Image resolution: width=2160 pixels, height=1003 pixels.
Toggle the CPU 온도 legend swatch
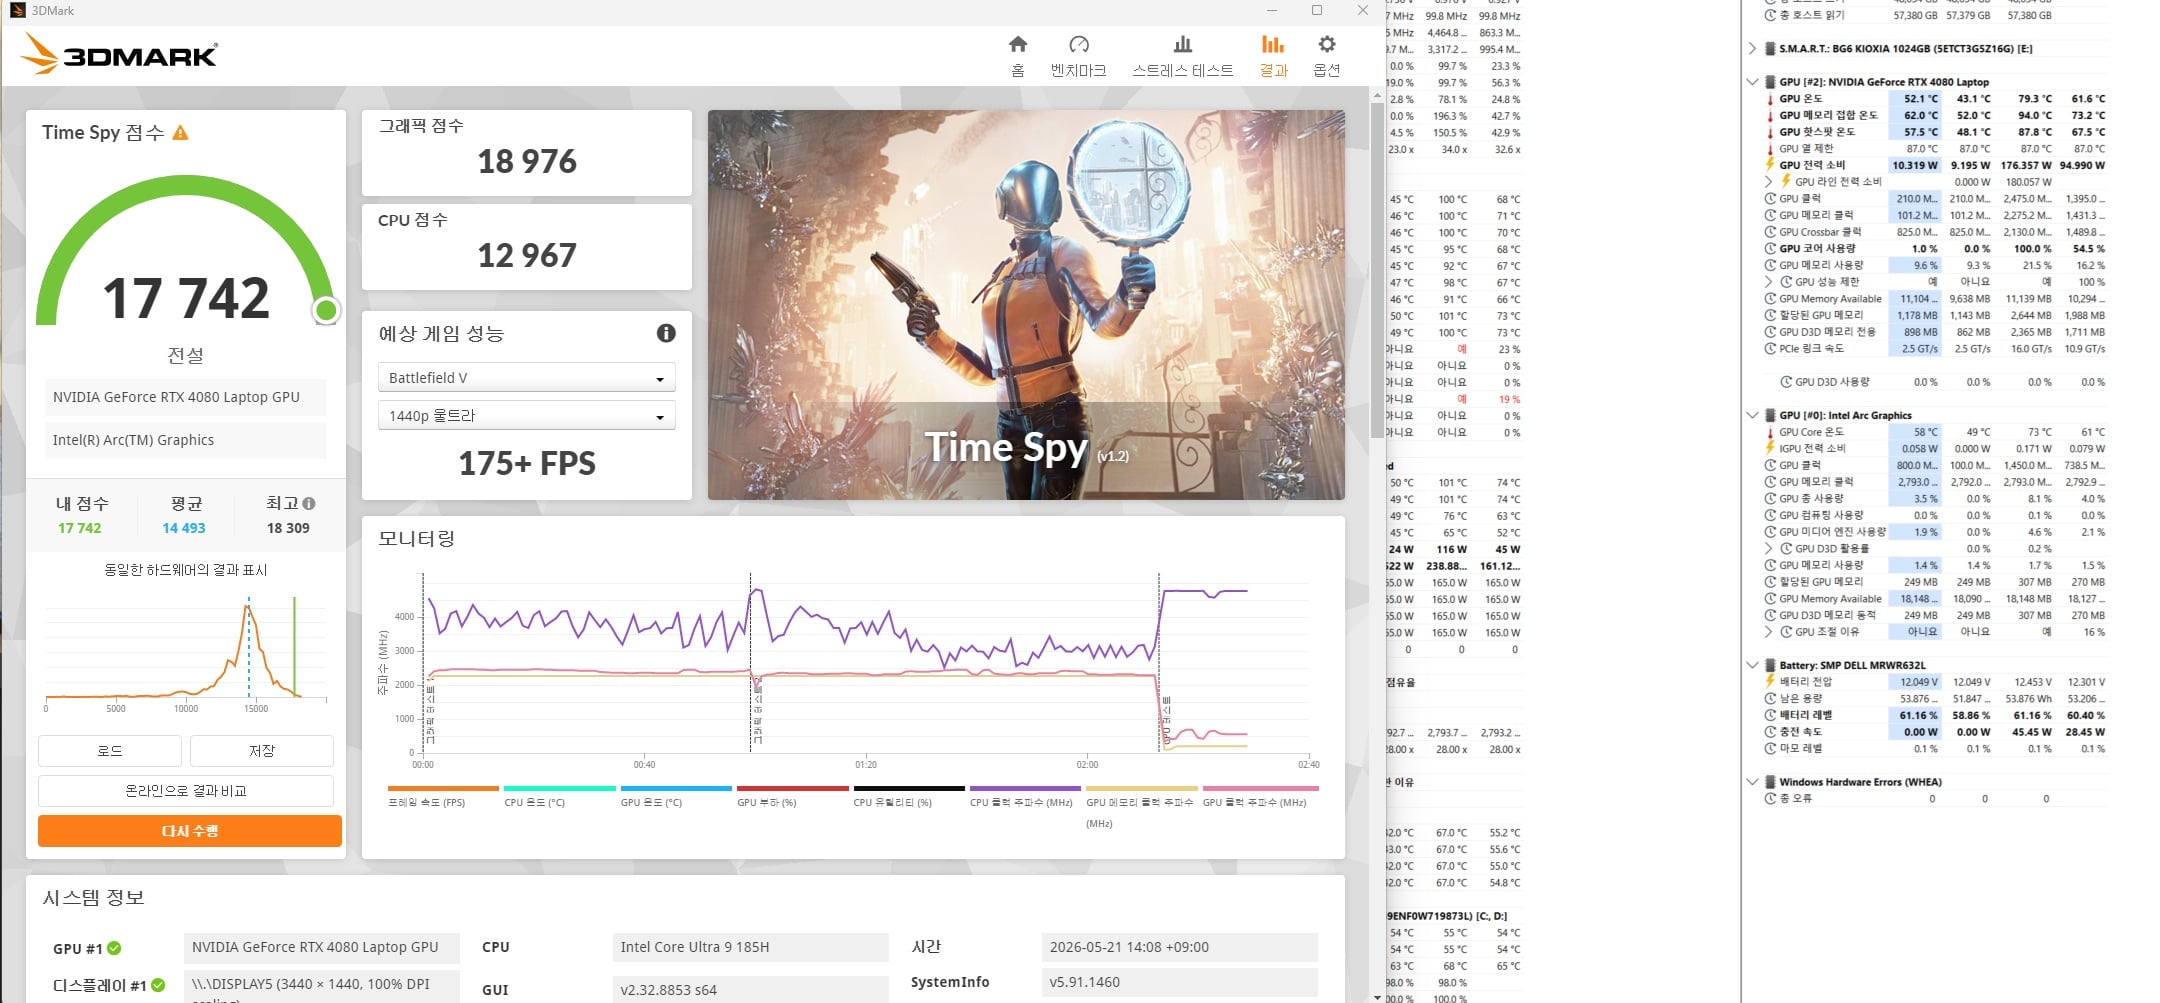559,788
